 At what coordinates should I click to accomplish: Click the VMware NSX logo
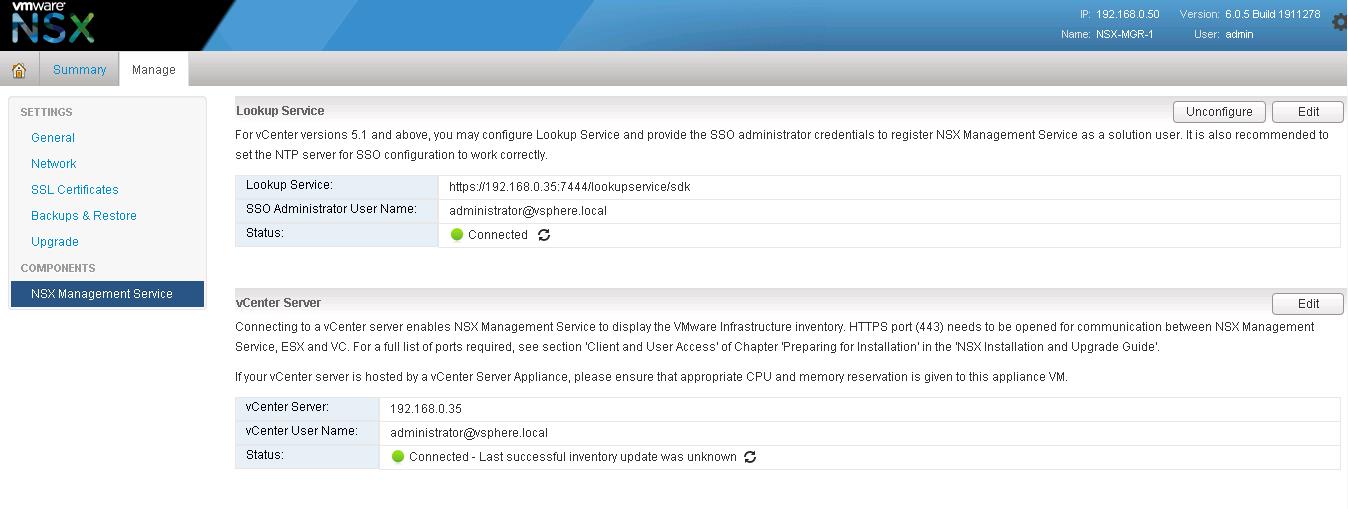(x=52, y=24)
